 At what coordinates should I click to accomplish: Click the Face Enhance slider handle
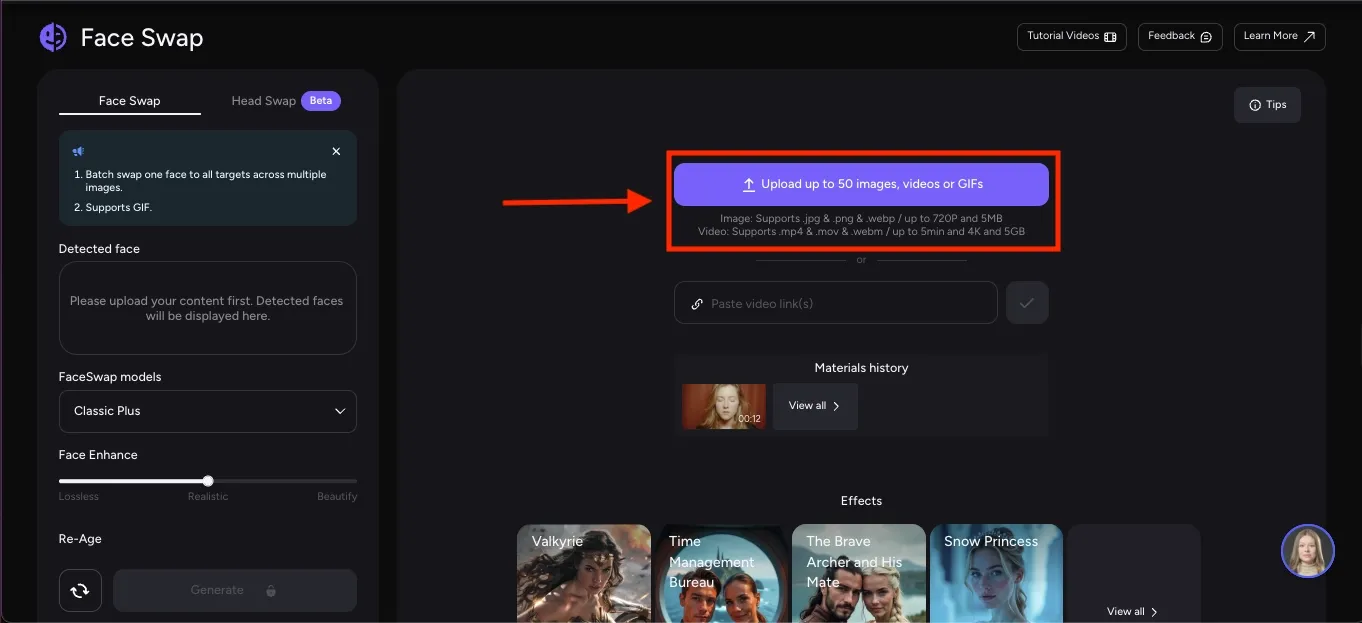tap(208, 481)
